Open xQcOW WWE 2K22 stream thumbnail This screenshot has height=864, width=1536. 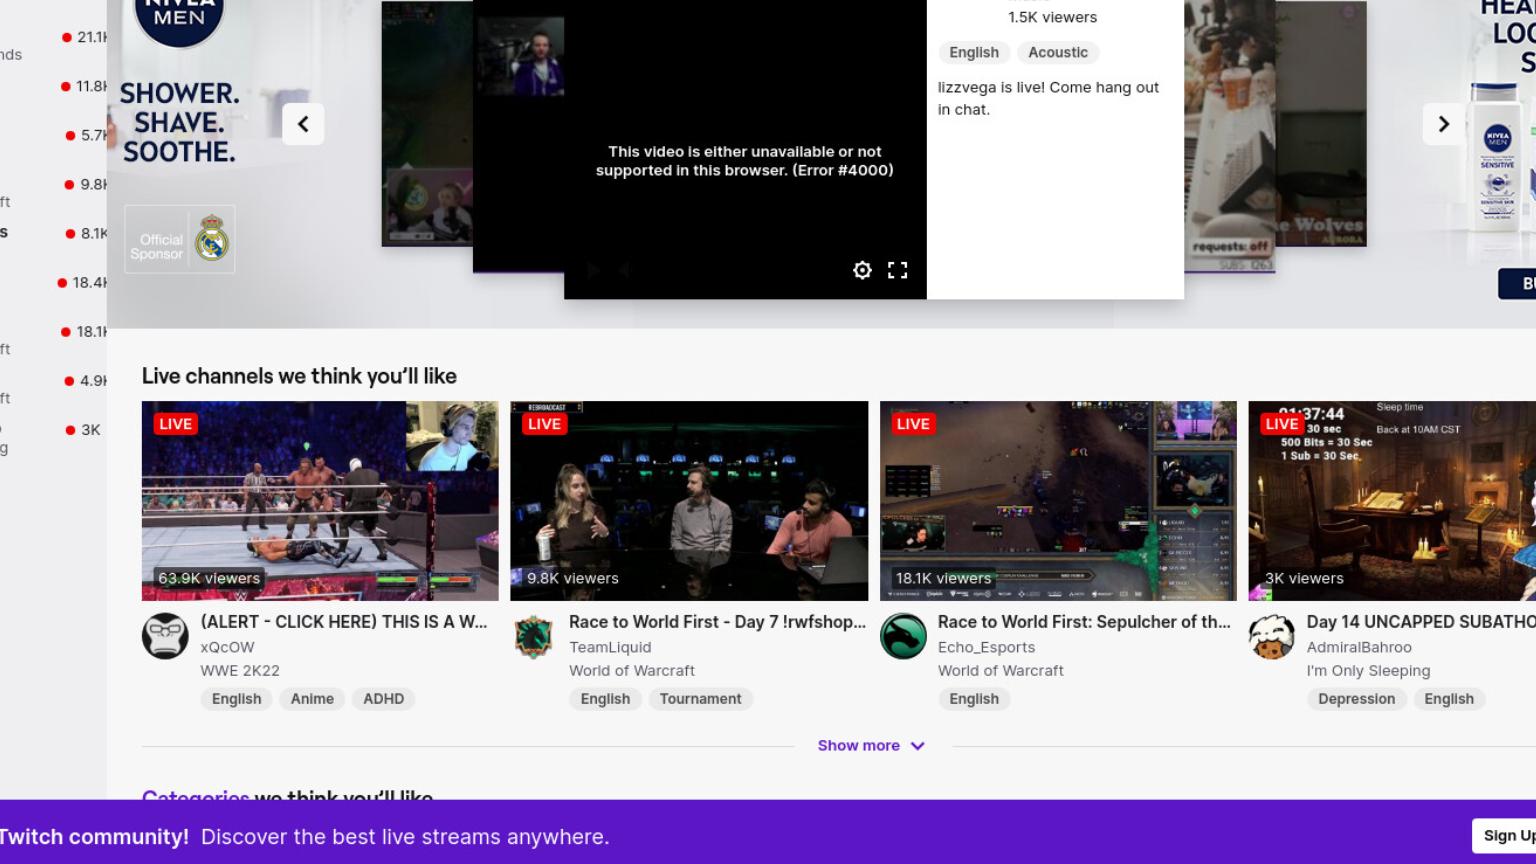coord(320,501)
